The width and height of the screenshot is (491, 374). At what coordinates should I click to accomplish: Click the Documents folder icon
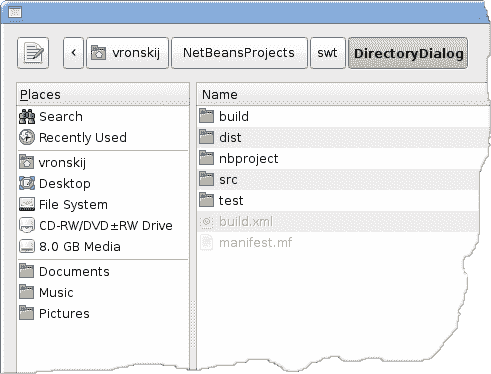coord(26,271)
